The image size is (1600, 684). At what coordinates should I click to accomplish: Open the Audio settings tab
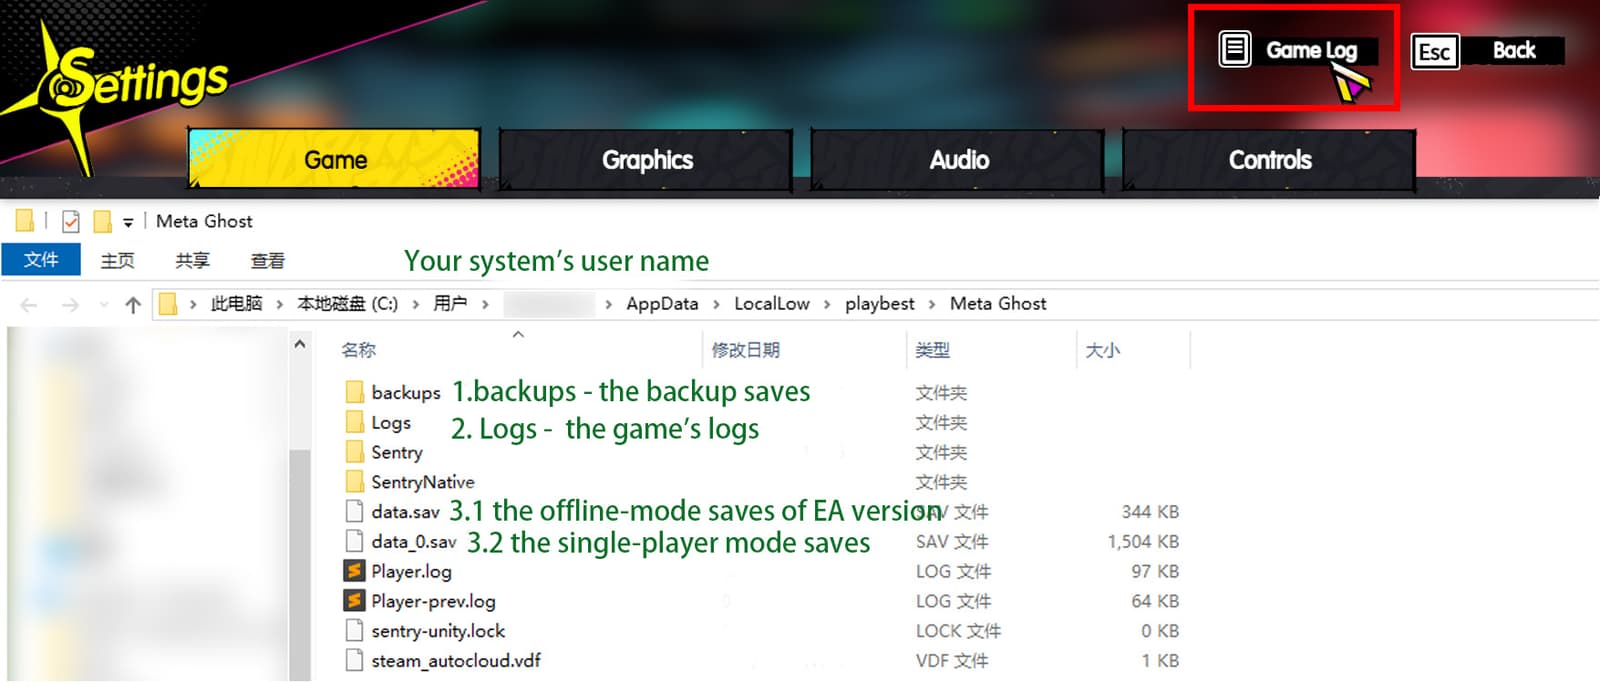[958, 160]
